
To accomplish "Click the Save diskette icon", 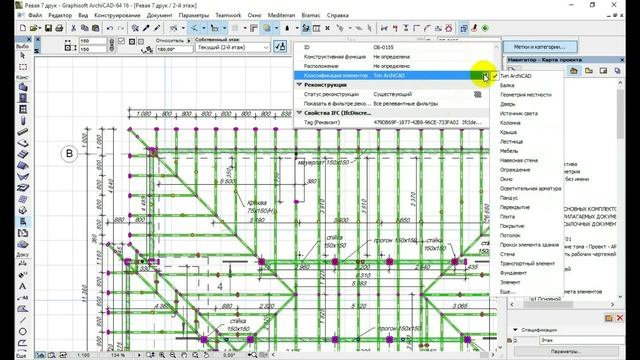I will (48, 28).
